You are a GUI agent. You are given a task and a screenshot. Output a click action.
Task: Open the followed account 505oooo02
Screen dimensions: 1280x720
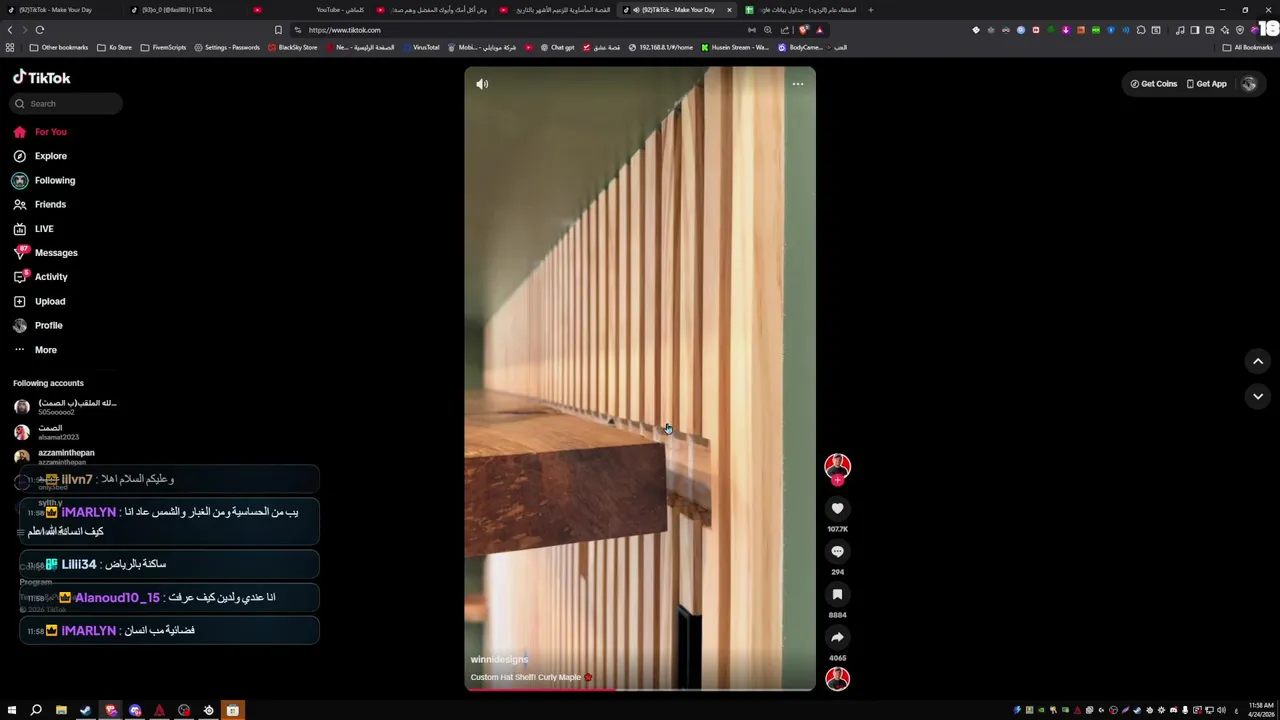(x=66, y=407)
